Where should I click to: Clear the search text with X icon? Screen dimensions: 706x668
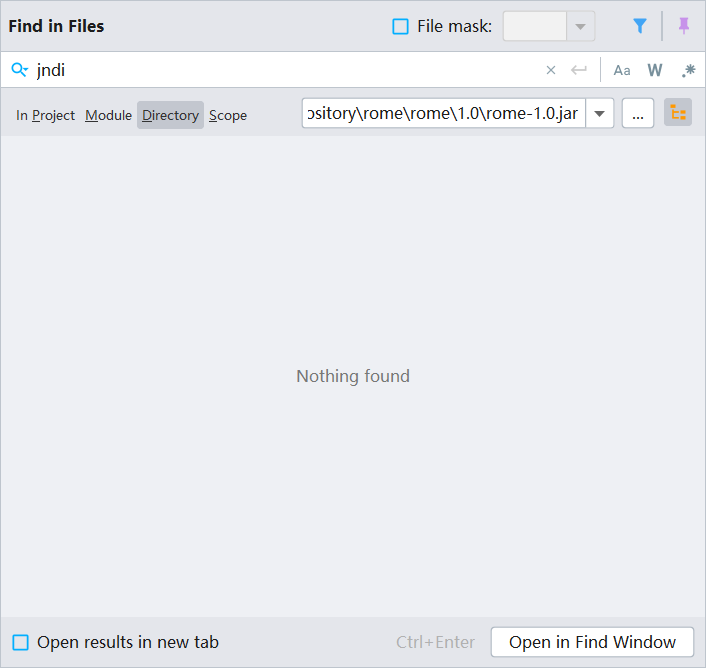tap(550, 70)
